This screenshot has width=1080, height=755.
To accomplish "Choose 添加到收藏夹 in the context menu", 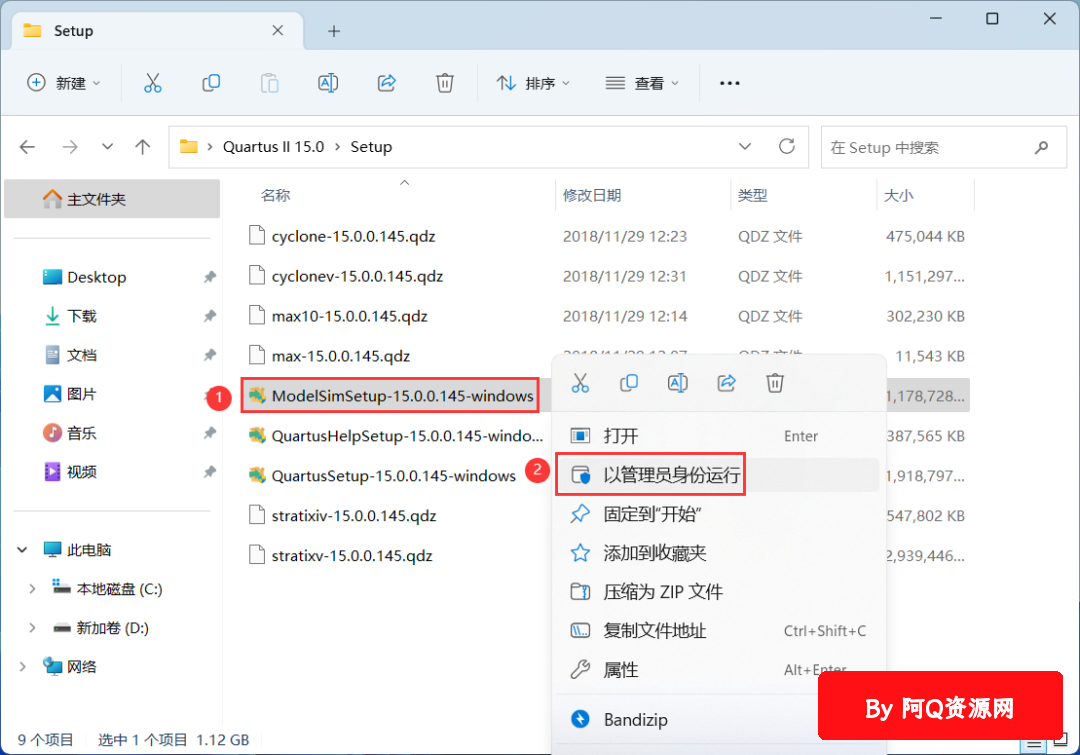I will coord(718,553).
